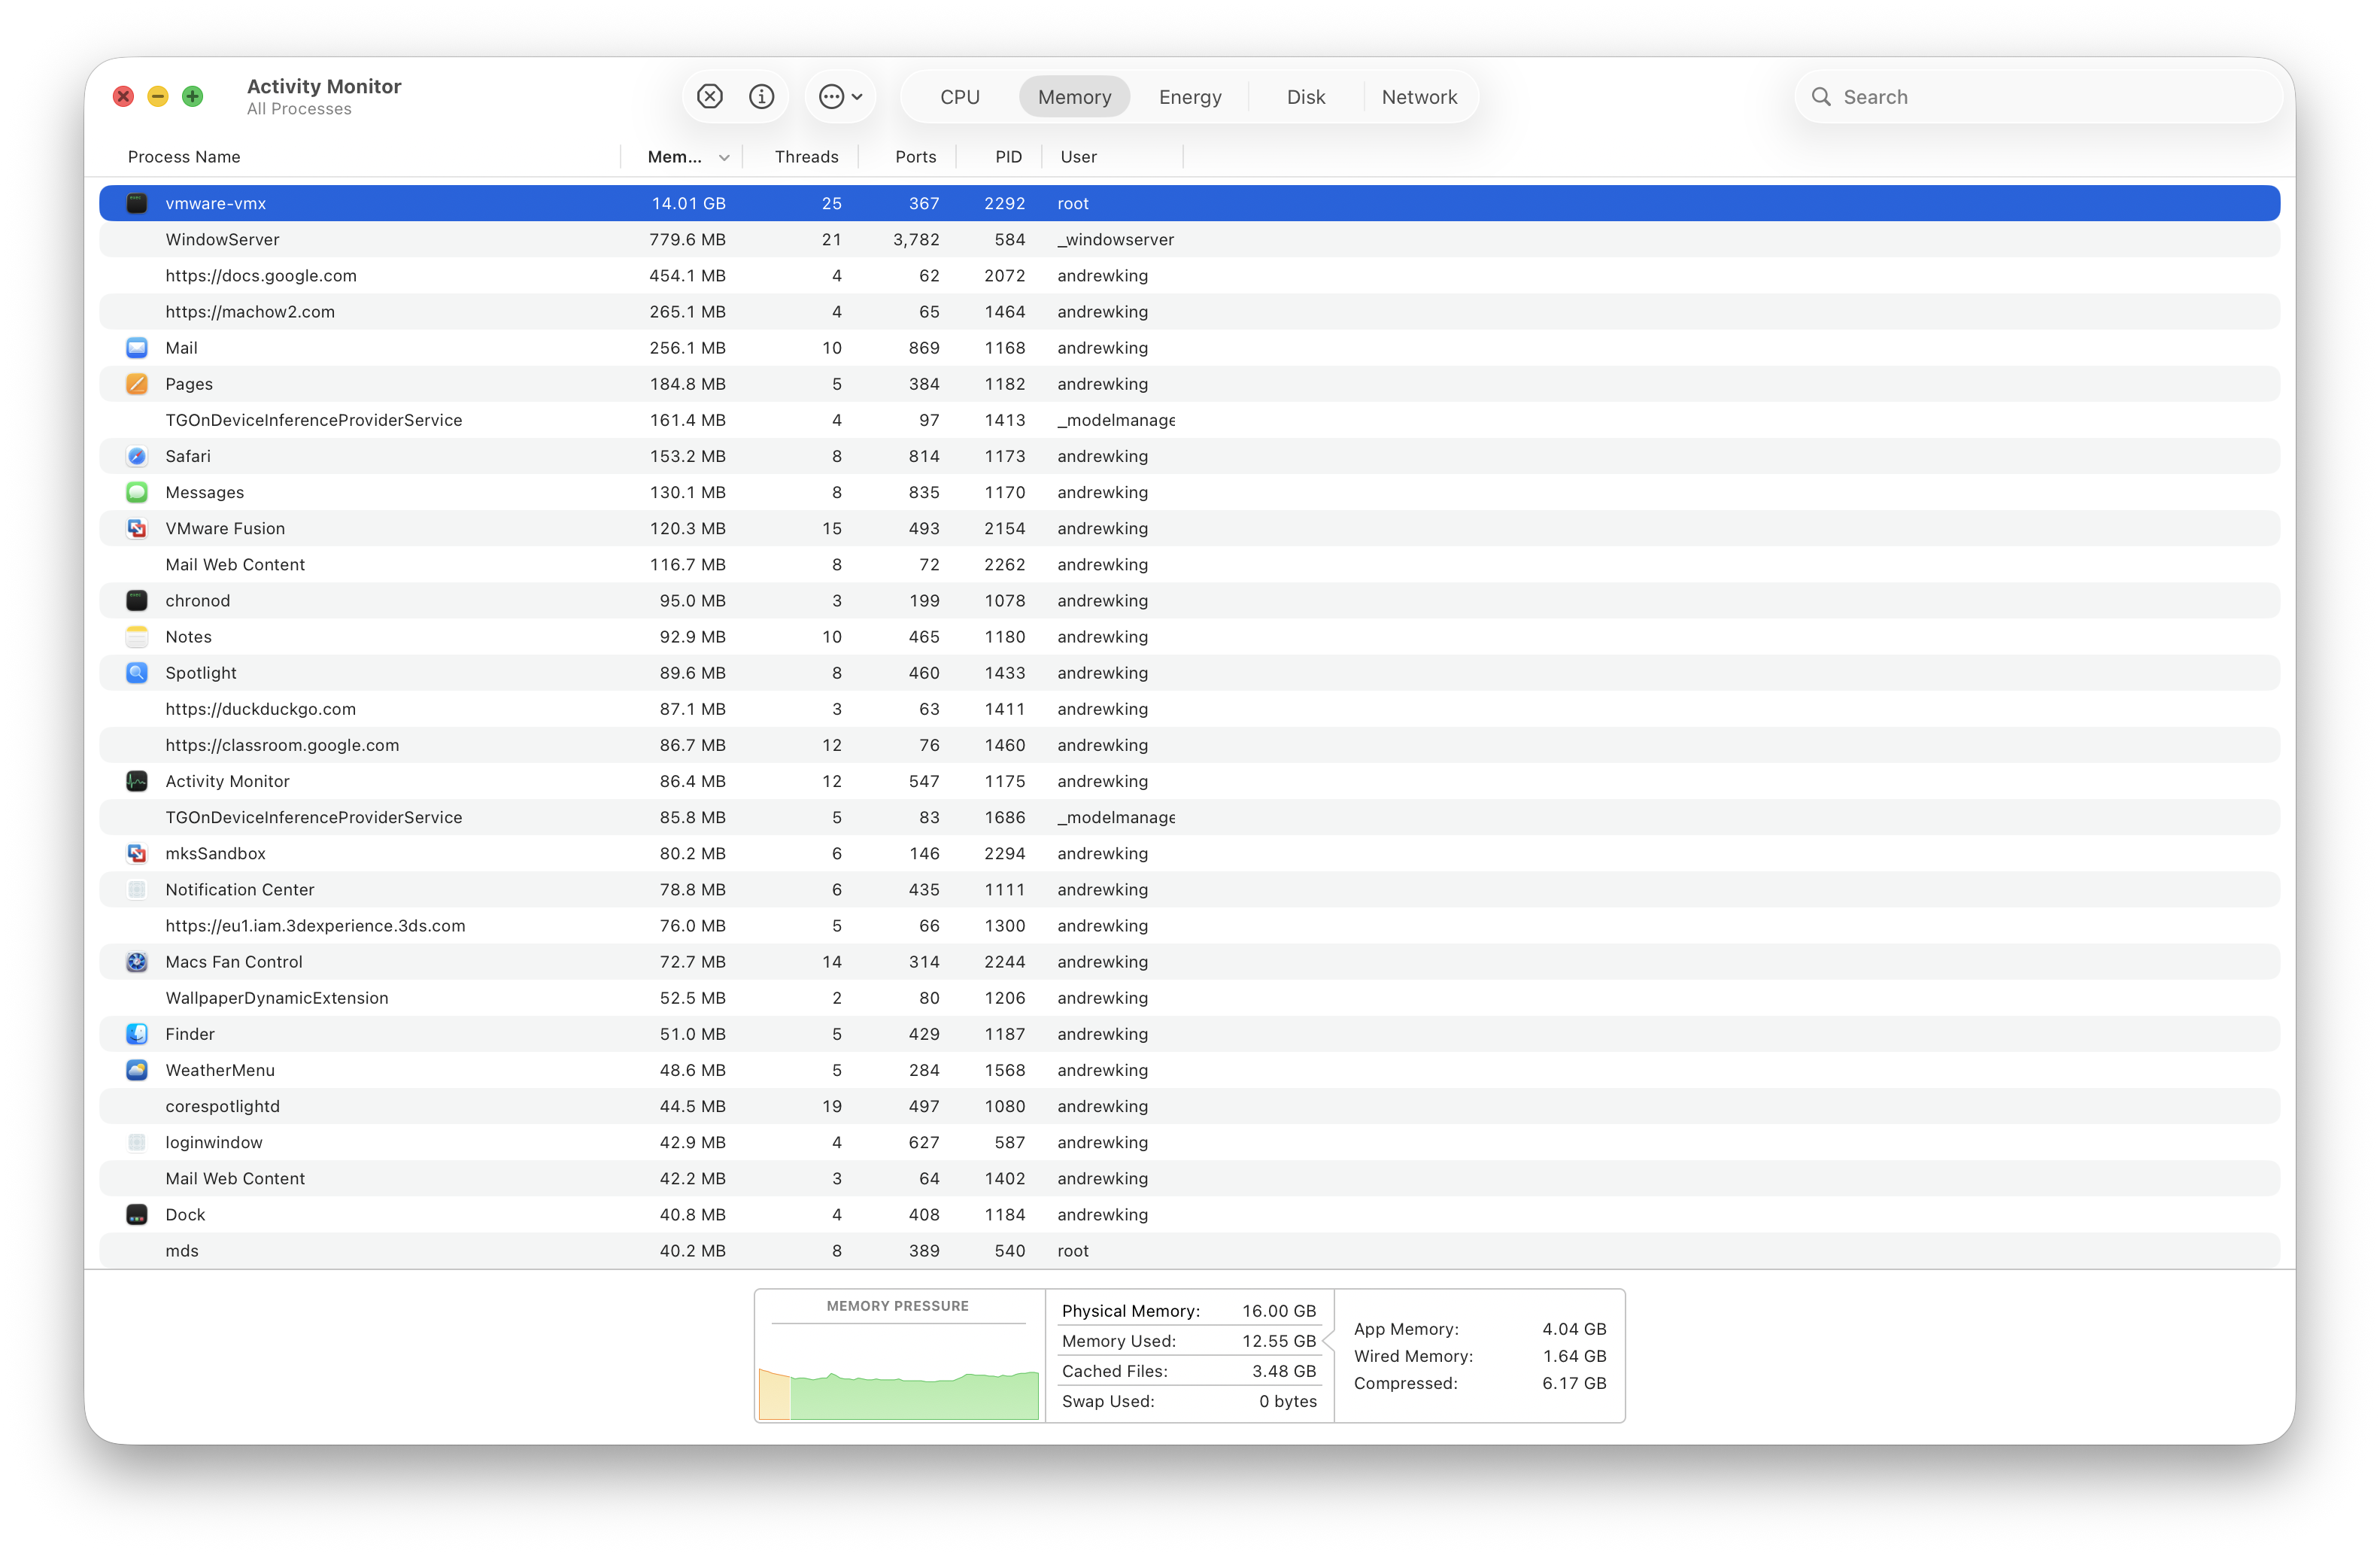Click the search magnifier icon
Screen dimensions: 2380x1556
pos(1821,97)
